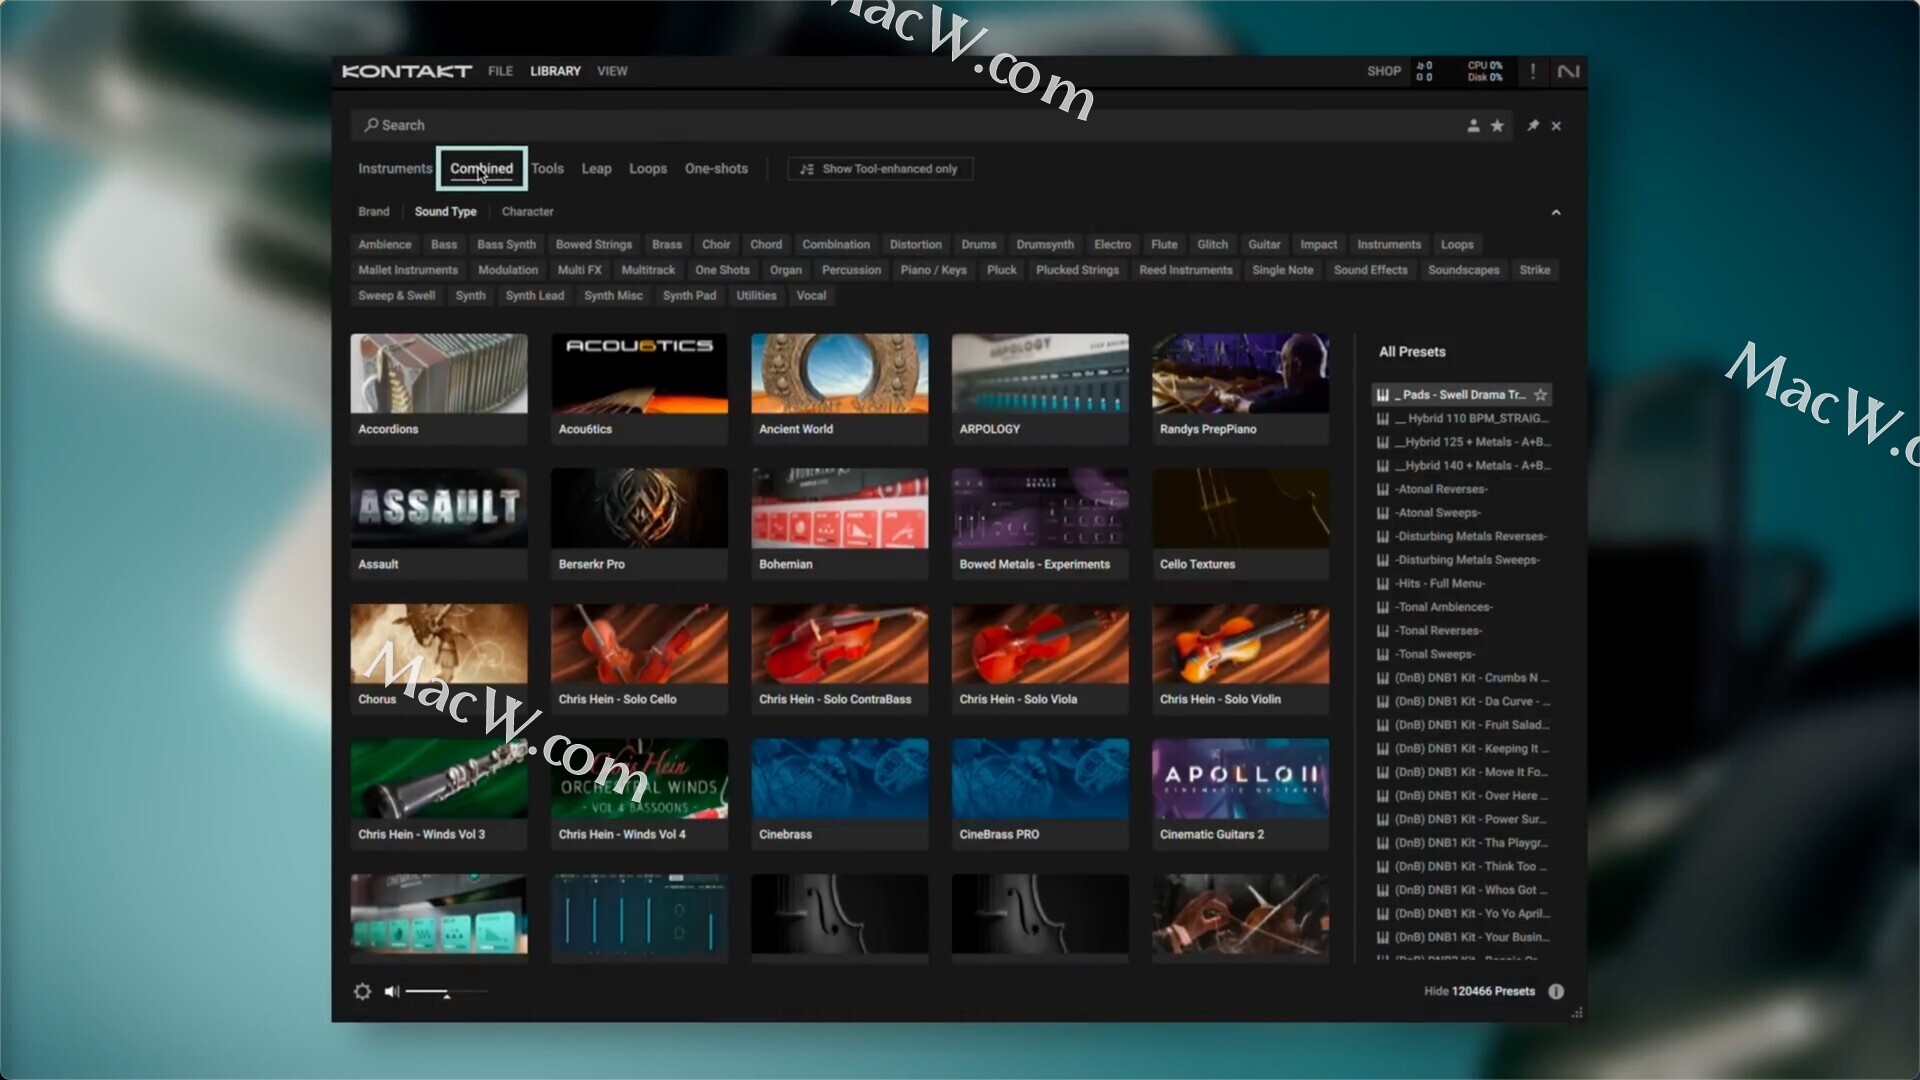Open the Cello Textures library

pyautogui.click(x=1240, y=522)
